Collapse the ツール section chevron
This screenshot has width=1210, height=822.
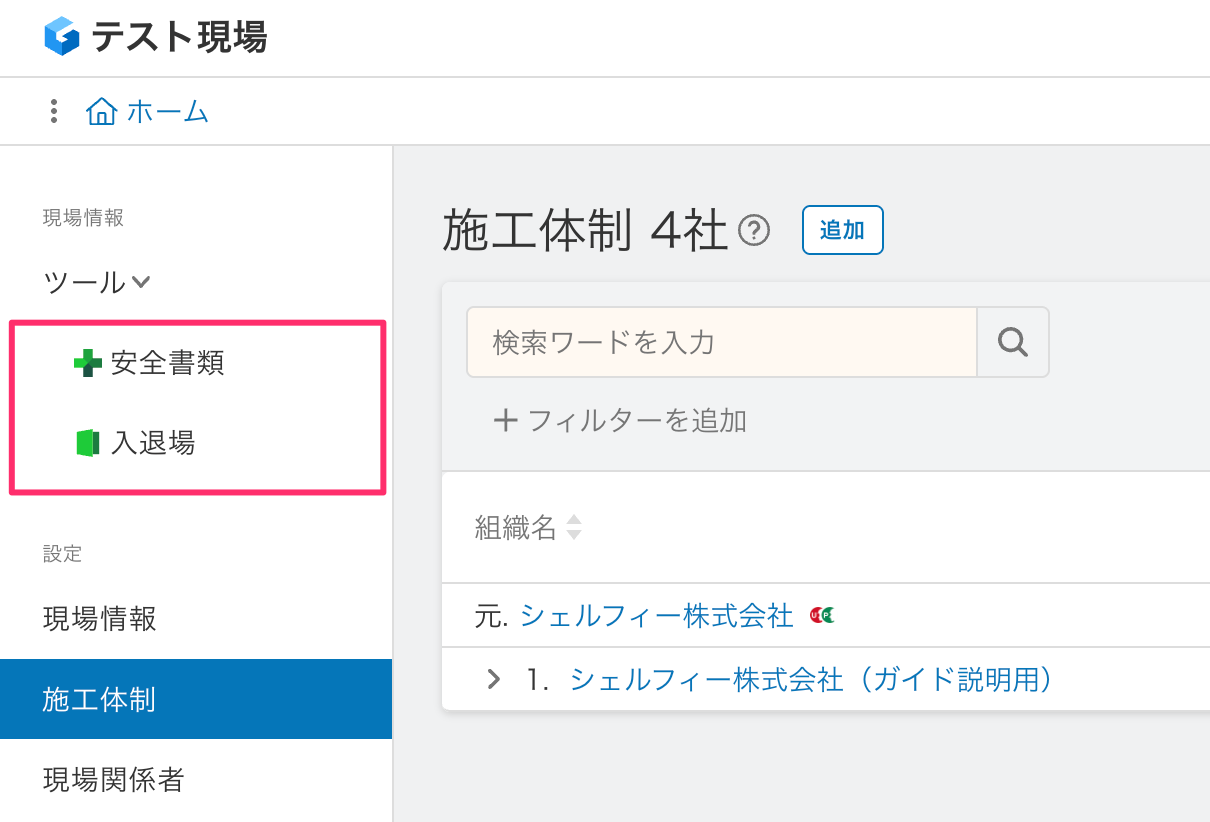pyautogui.click(x=141, y=282)
